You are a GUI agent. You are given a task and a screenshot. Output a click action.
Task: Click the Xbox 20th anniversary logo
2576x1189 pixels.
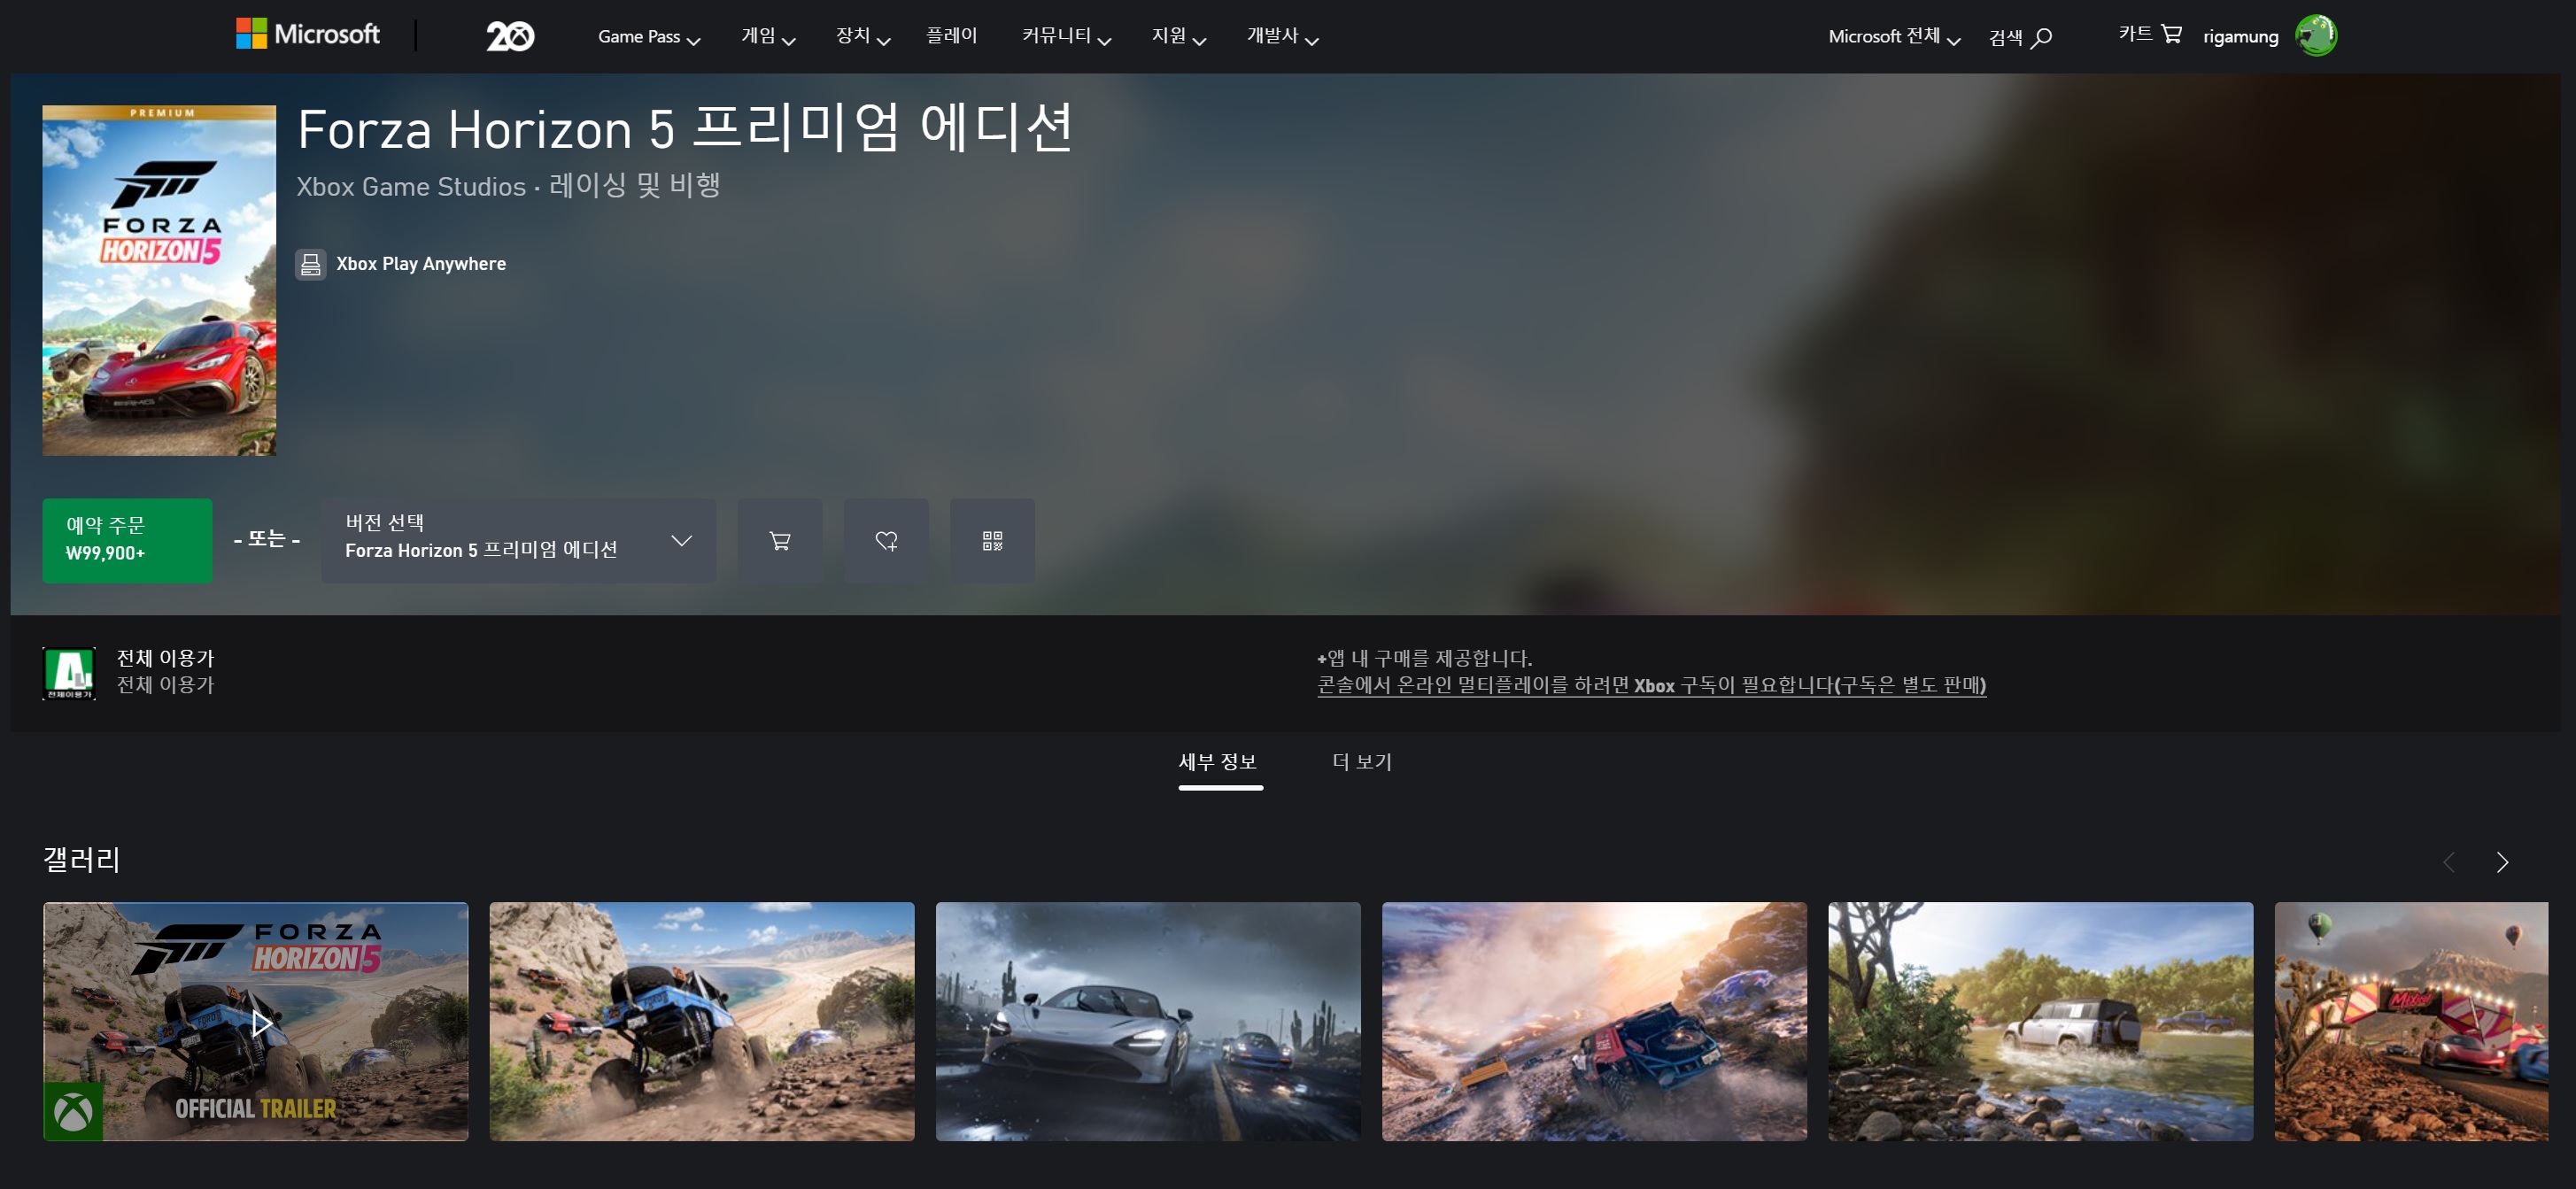tap(510, 36)
